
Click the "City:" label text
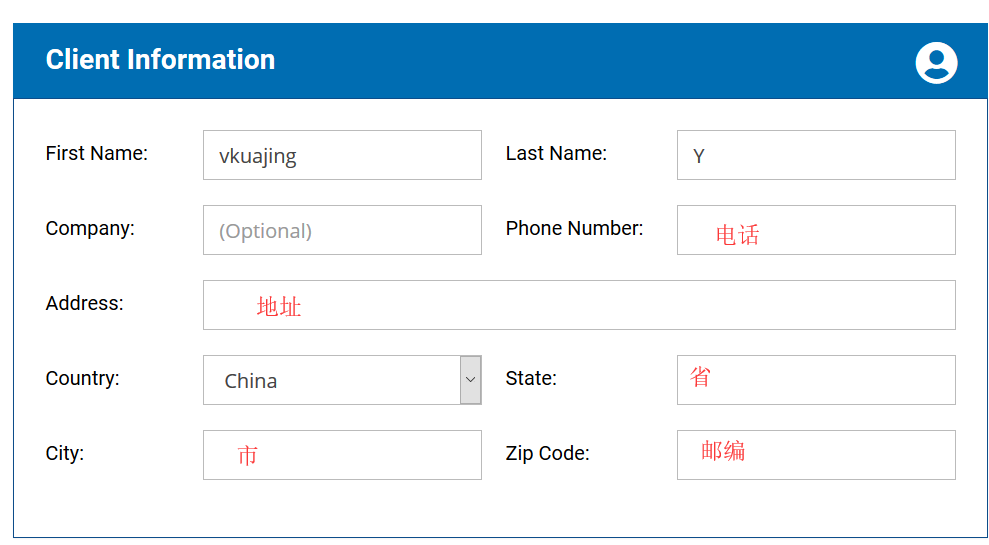(x=65, y=453)
